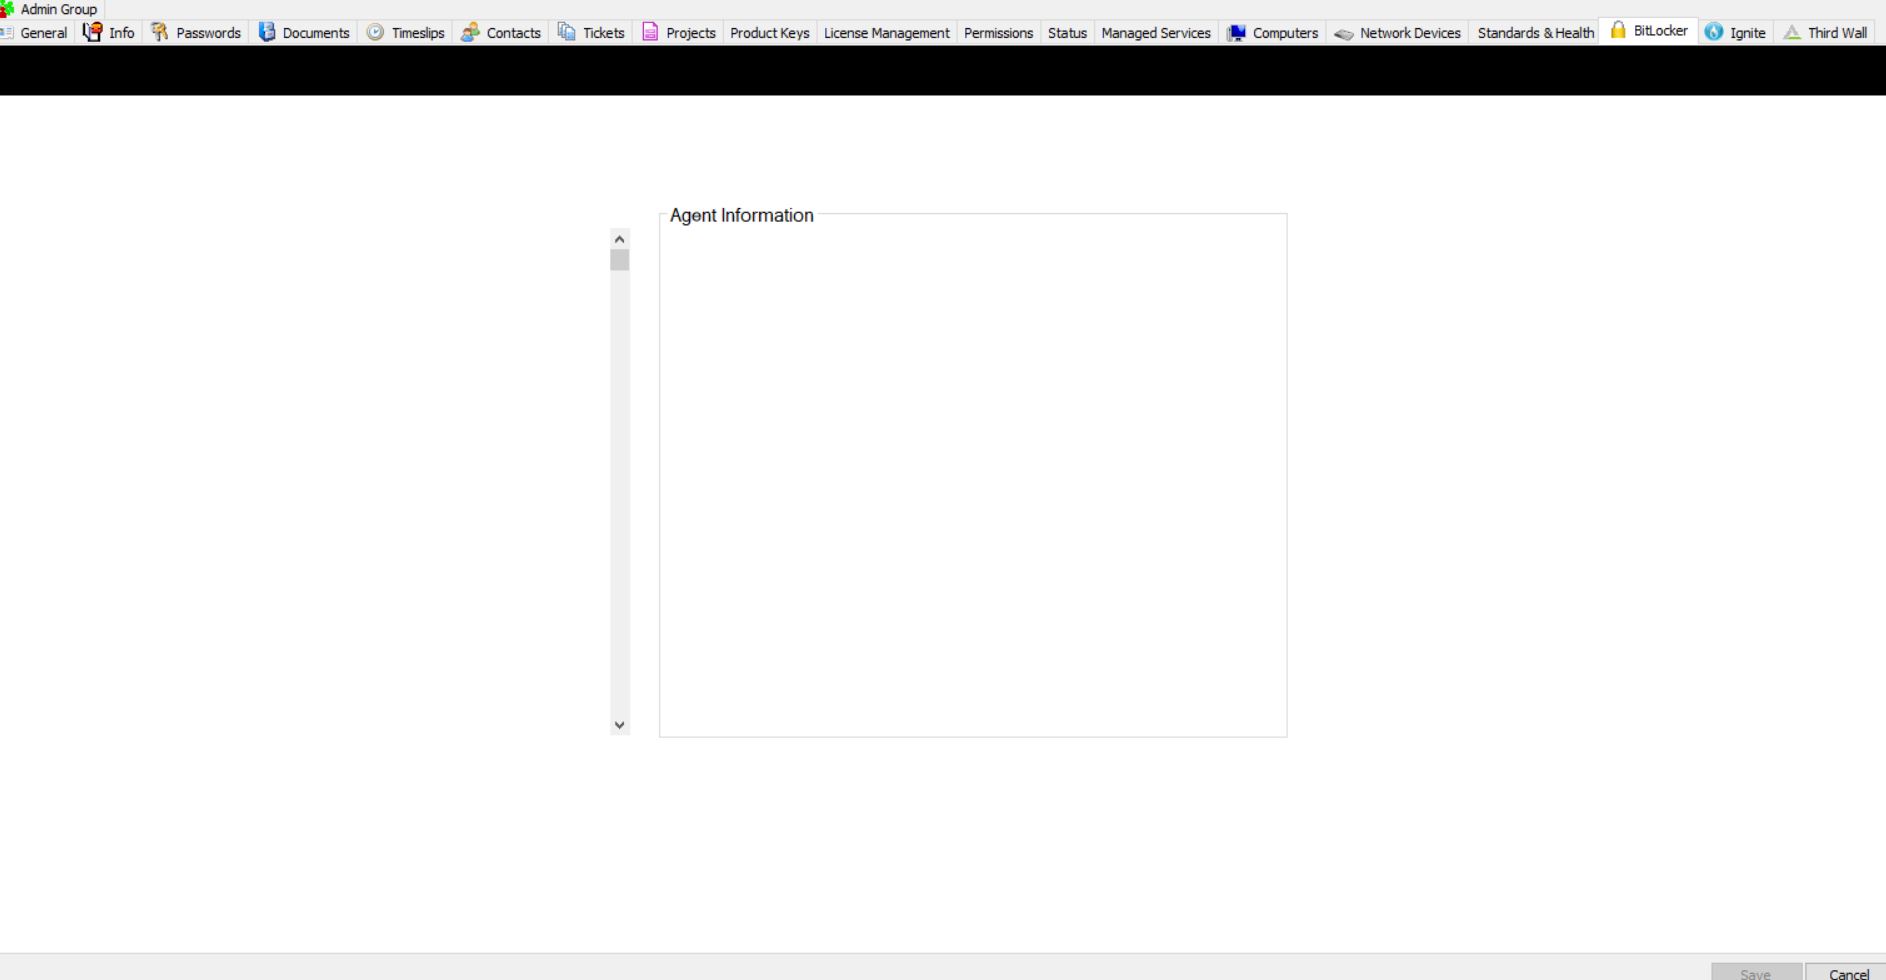
Task: Click the scrollbar down arrow
Action: click(x=620, y=725)
